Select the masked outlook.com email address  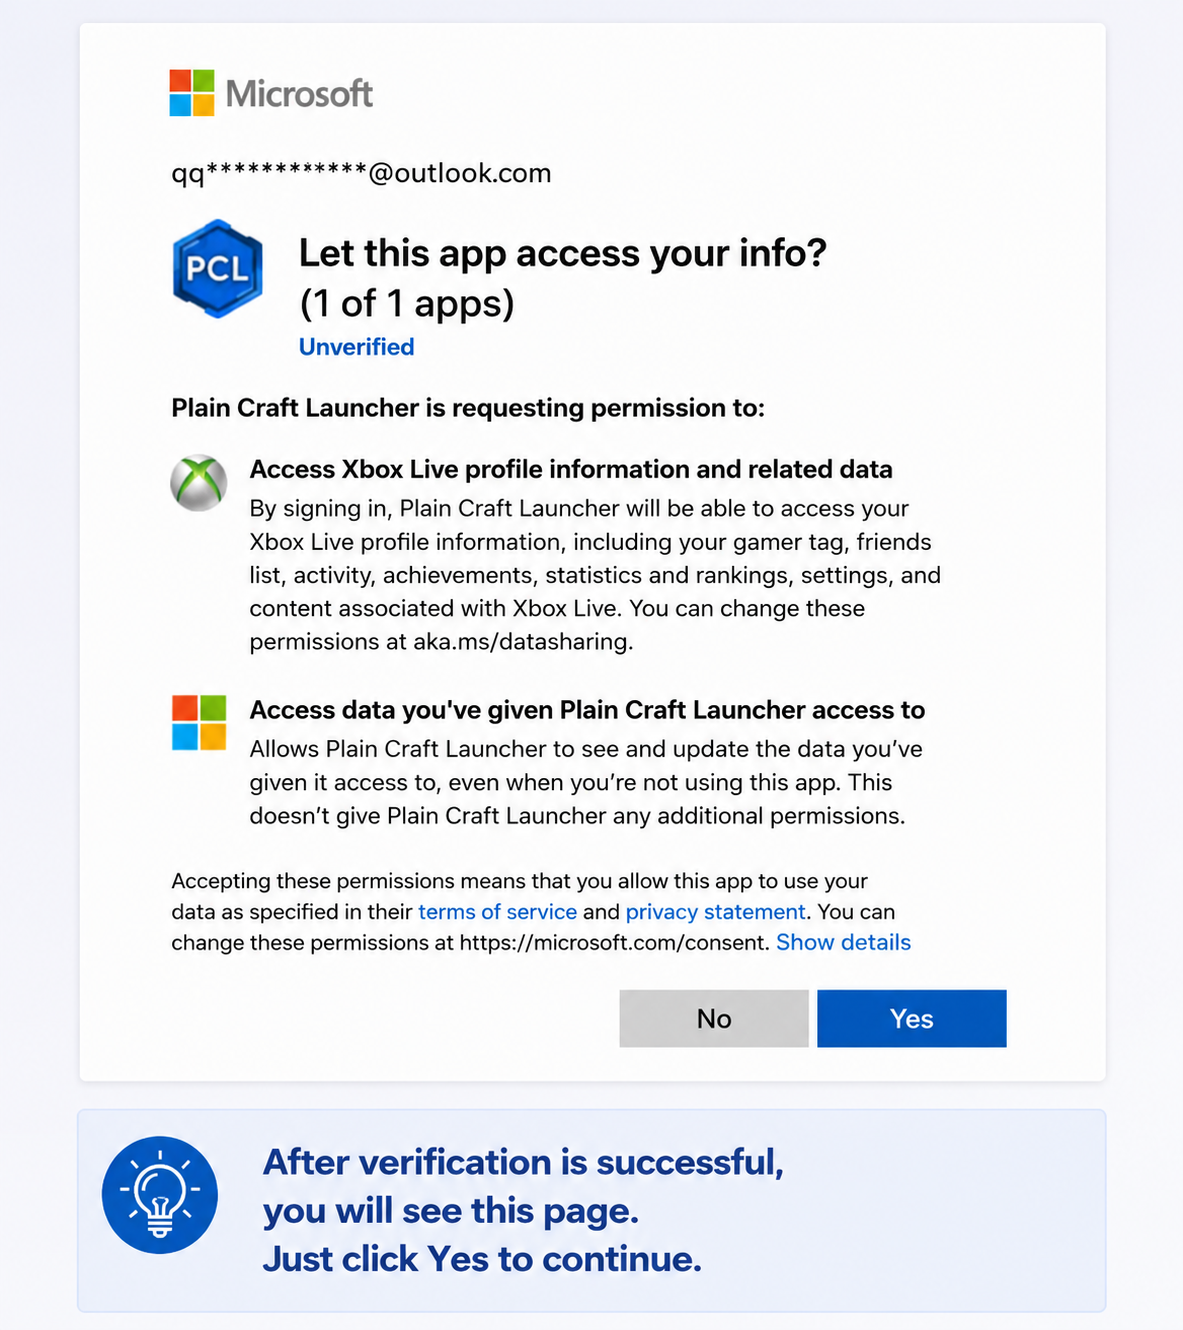(x=361, y=173)
